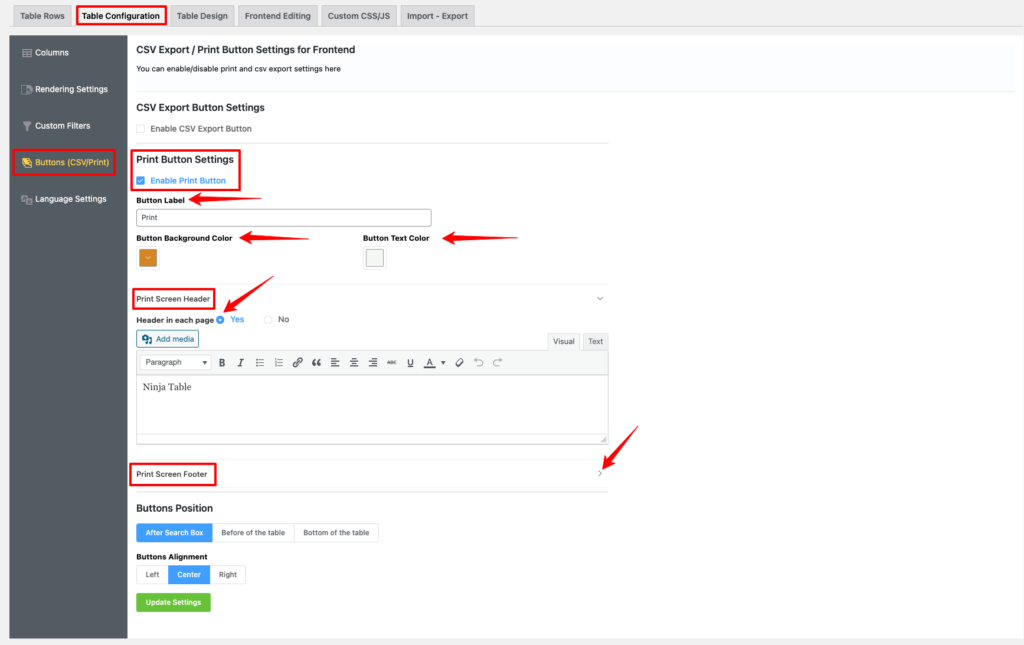Open Custom CSS/JS tab
1024x645 pixels.
tap(359, 16)
